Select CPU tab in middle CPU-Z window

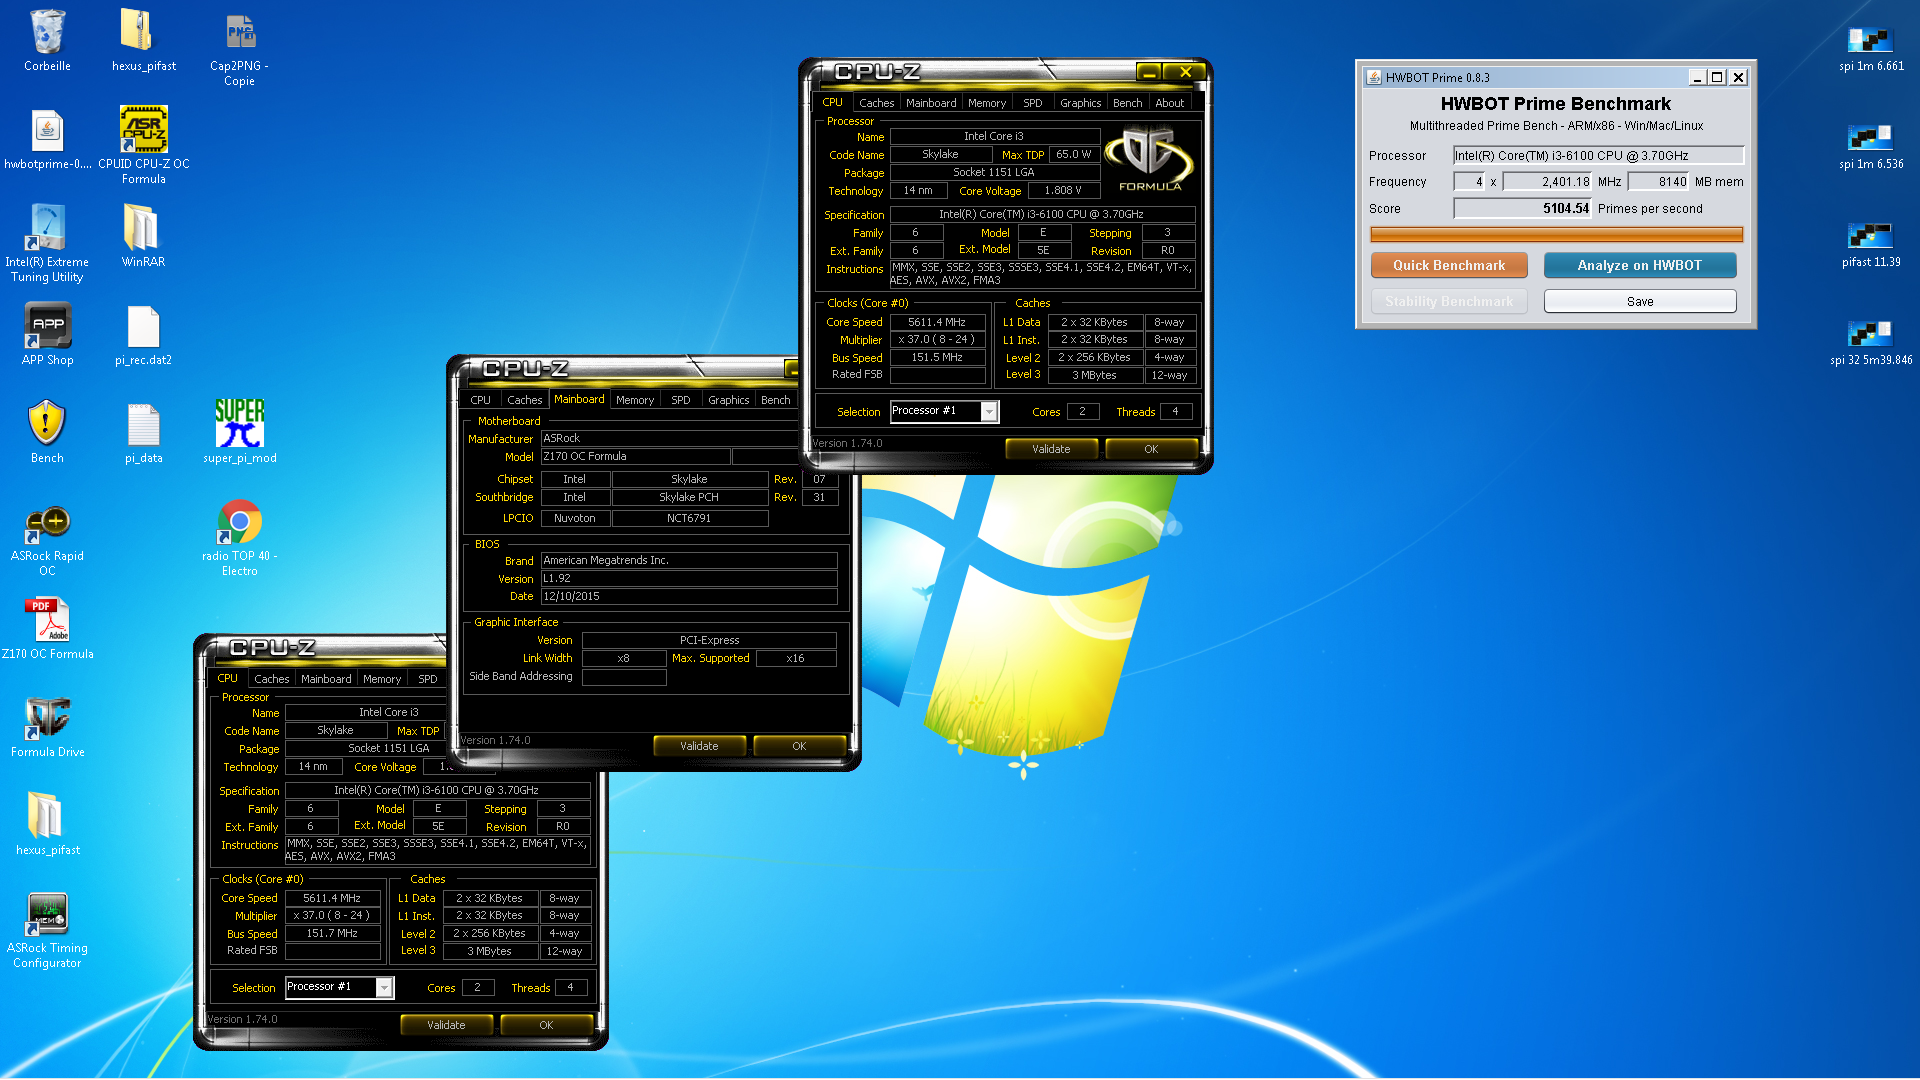480,400
